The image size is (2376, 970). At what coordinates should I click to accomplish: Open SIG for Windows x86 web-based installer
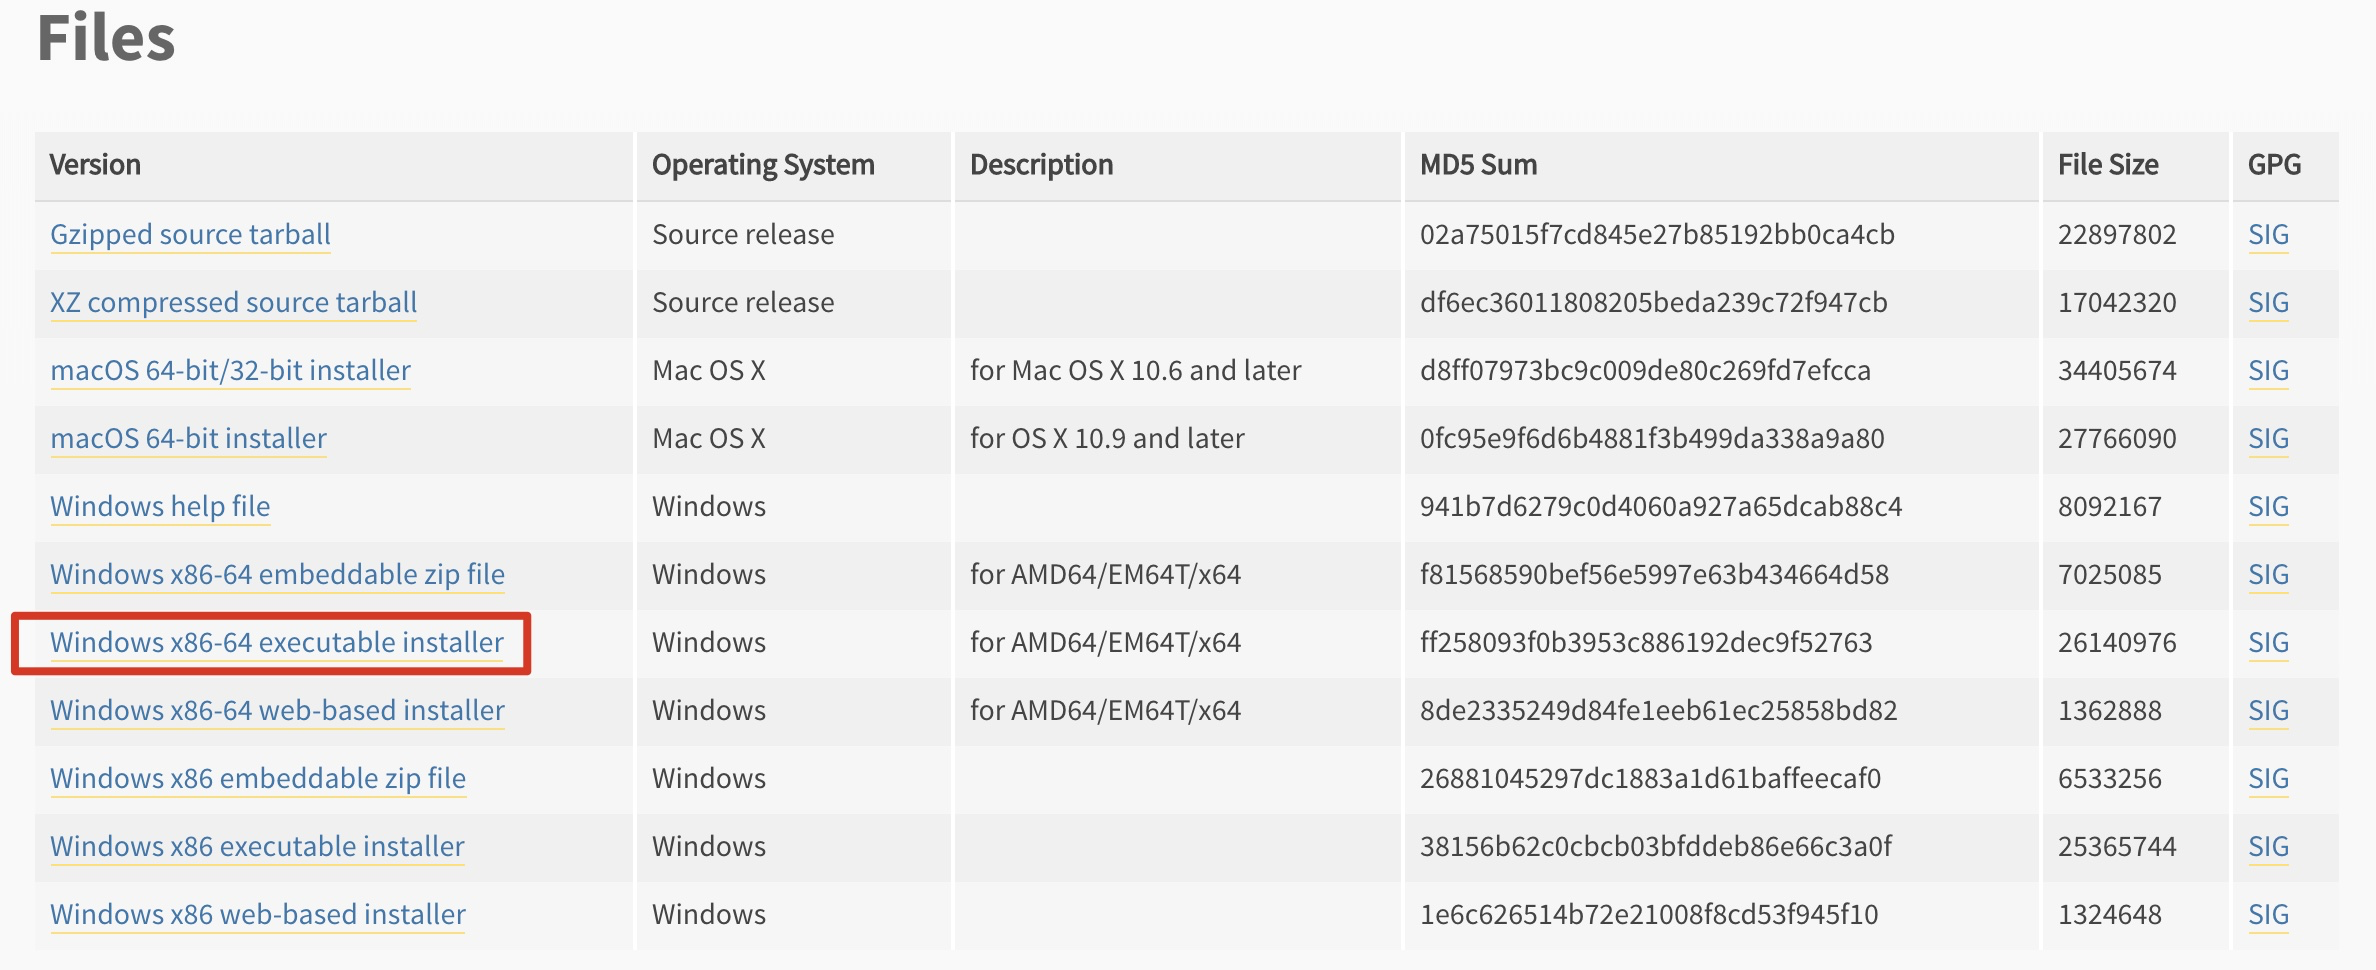click(x=2268, y=915)
